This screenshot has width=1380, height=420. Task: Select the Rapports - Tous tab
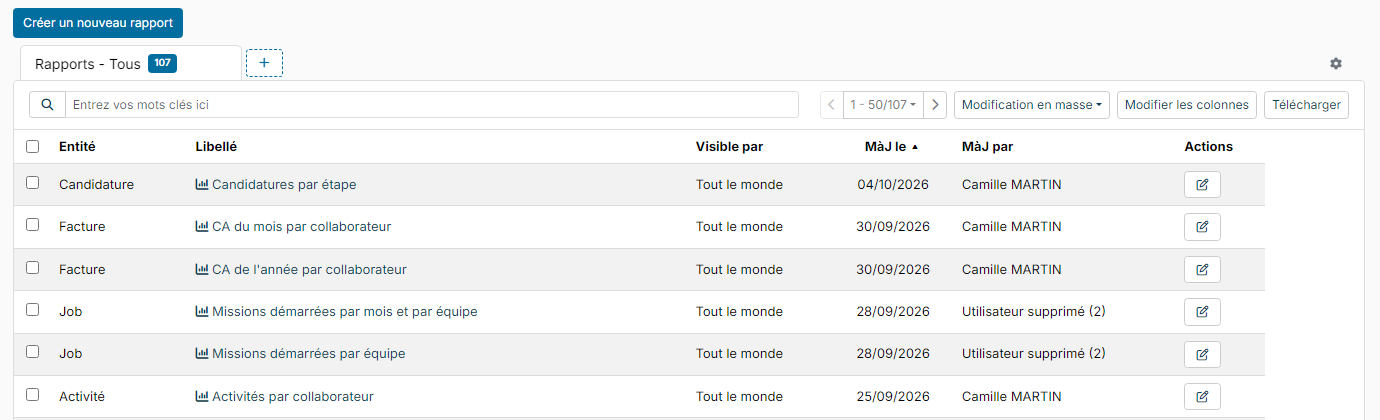(131, 63)
